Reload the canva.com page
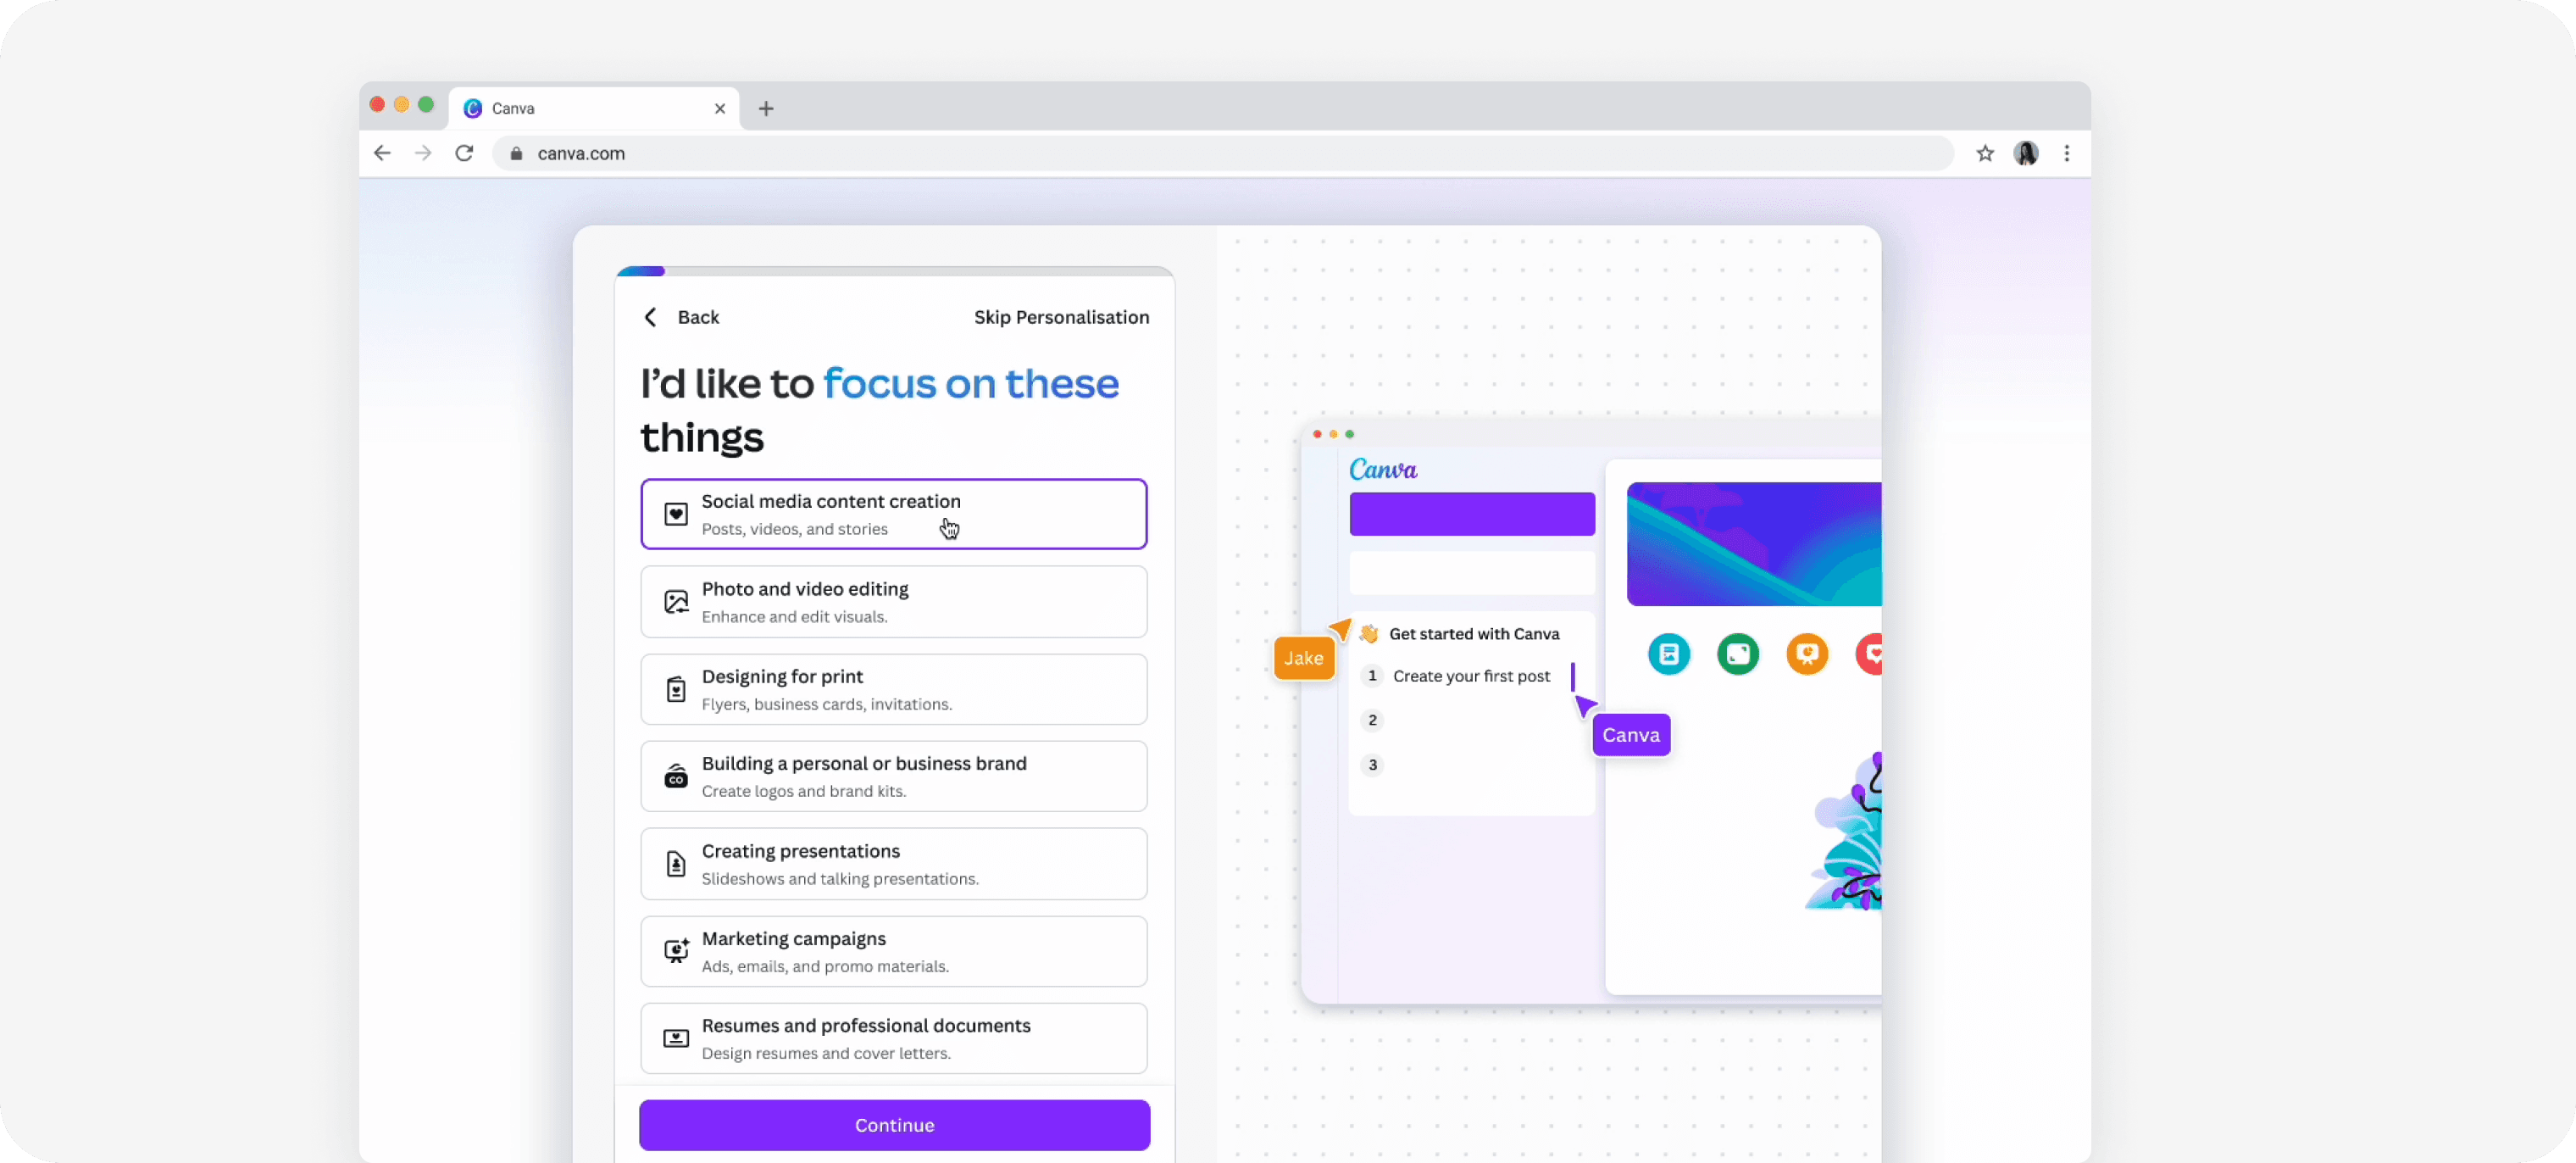 pyautogui.click(x=464, y=153)
